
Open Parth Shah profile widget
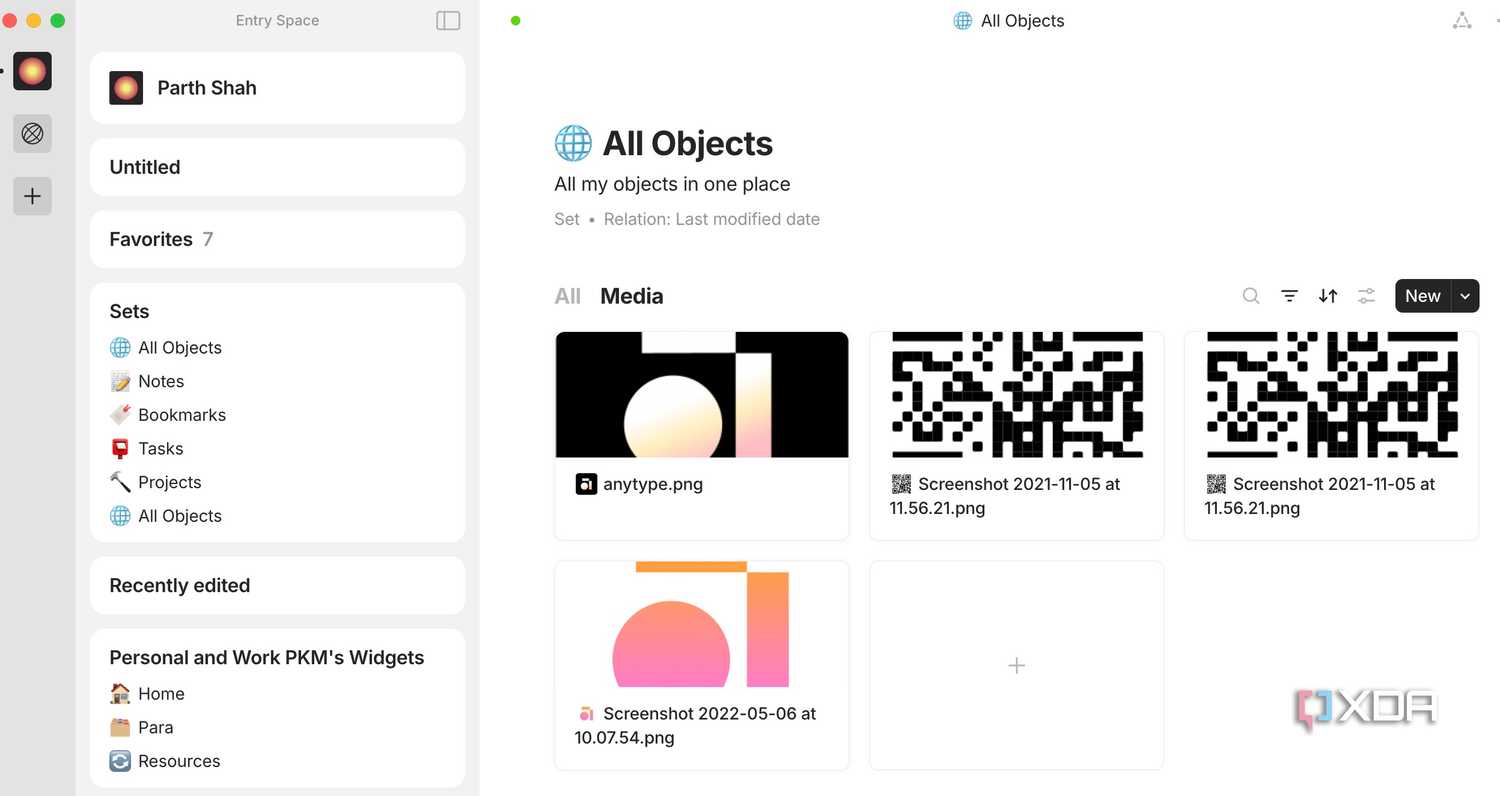[277, 88]
